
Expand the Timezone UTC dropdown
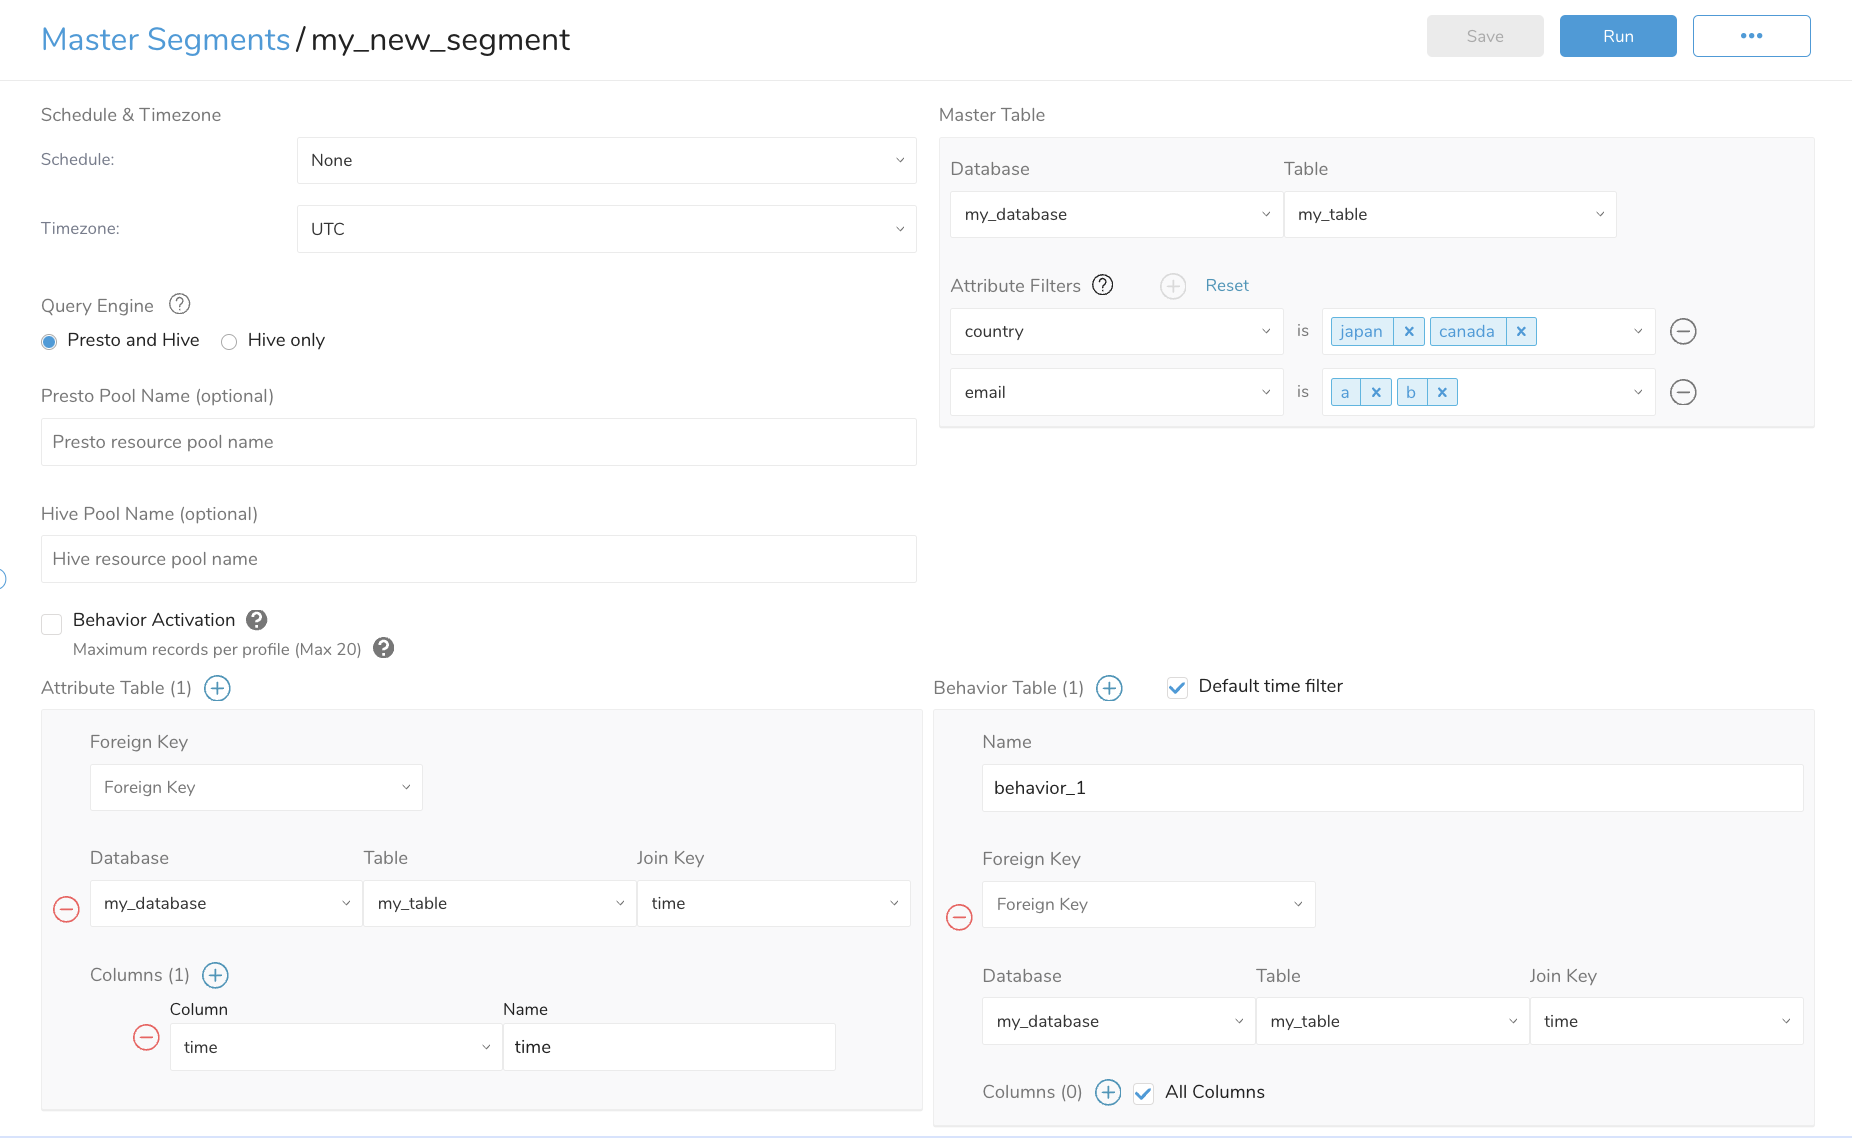pyautogui.click(x=606, y=229)
